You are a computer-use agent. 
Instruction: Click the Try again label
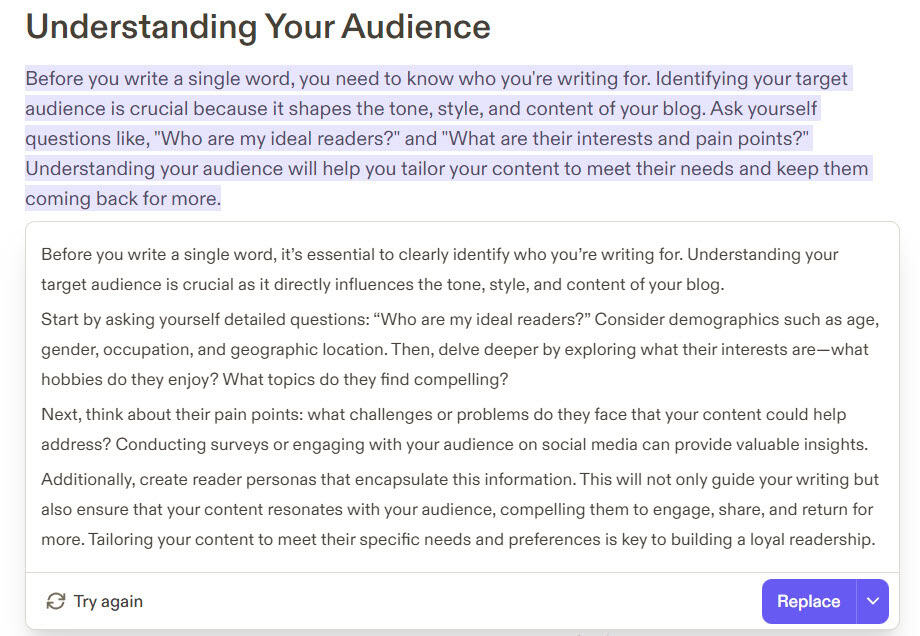pyautogui.click(x=107, y=601)
